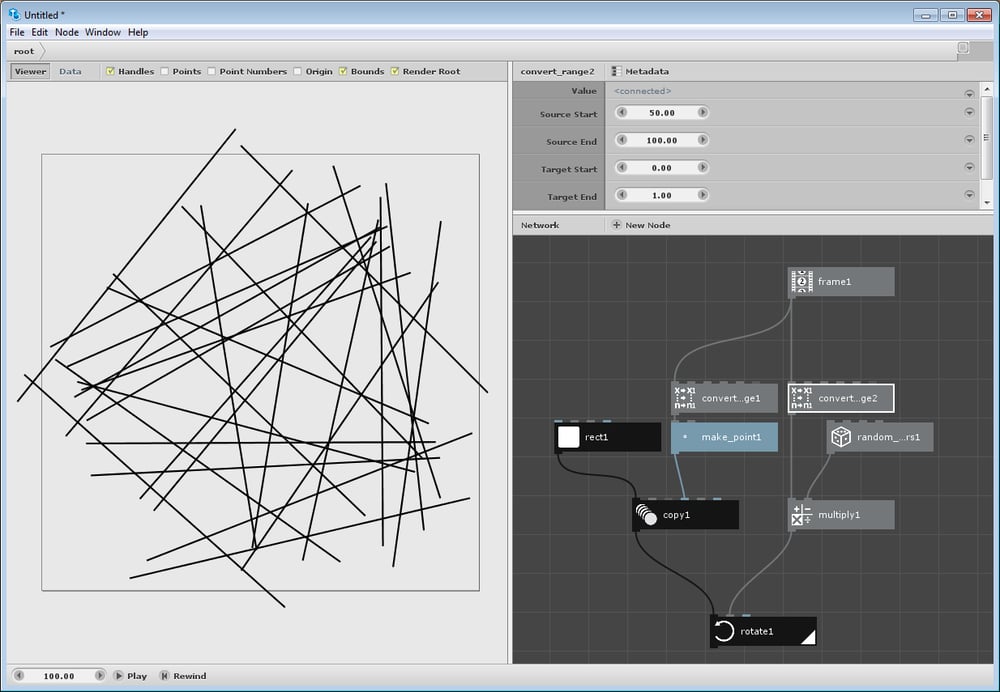Click the rotate1 node rotate icon
Screen dimensions: 1000x692
pos(724,631)
